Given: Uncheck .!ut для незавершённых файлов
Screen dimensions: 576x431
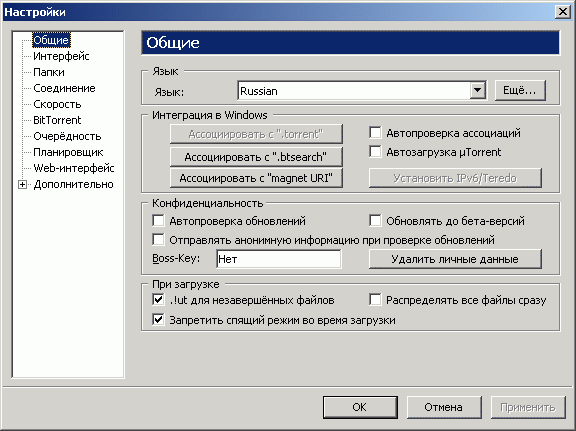Looking at the screenshot, I should pyautogui.click(x=158, y=300).
